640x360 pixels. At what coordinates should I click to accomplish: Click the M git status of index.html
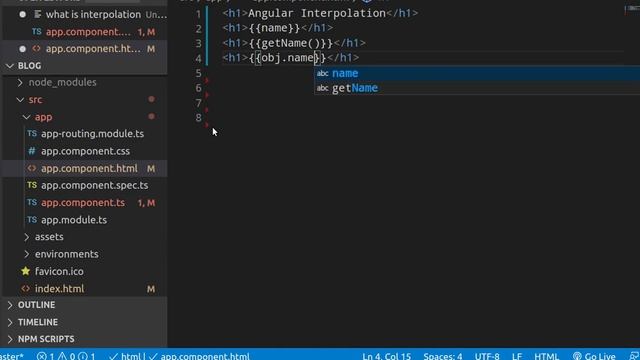(x=151, y=289)
